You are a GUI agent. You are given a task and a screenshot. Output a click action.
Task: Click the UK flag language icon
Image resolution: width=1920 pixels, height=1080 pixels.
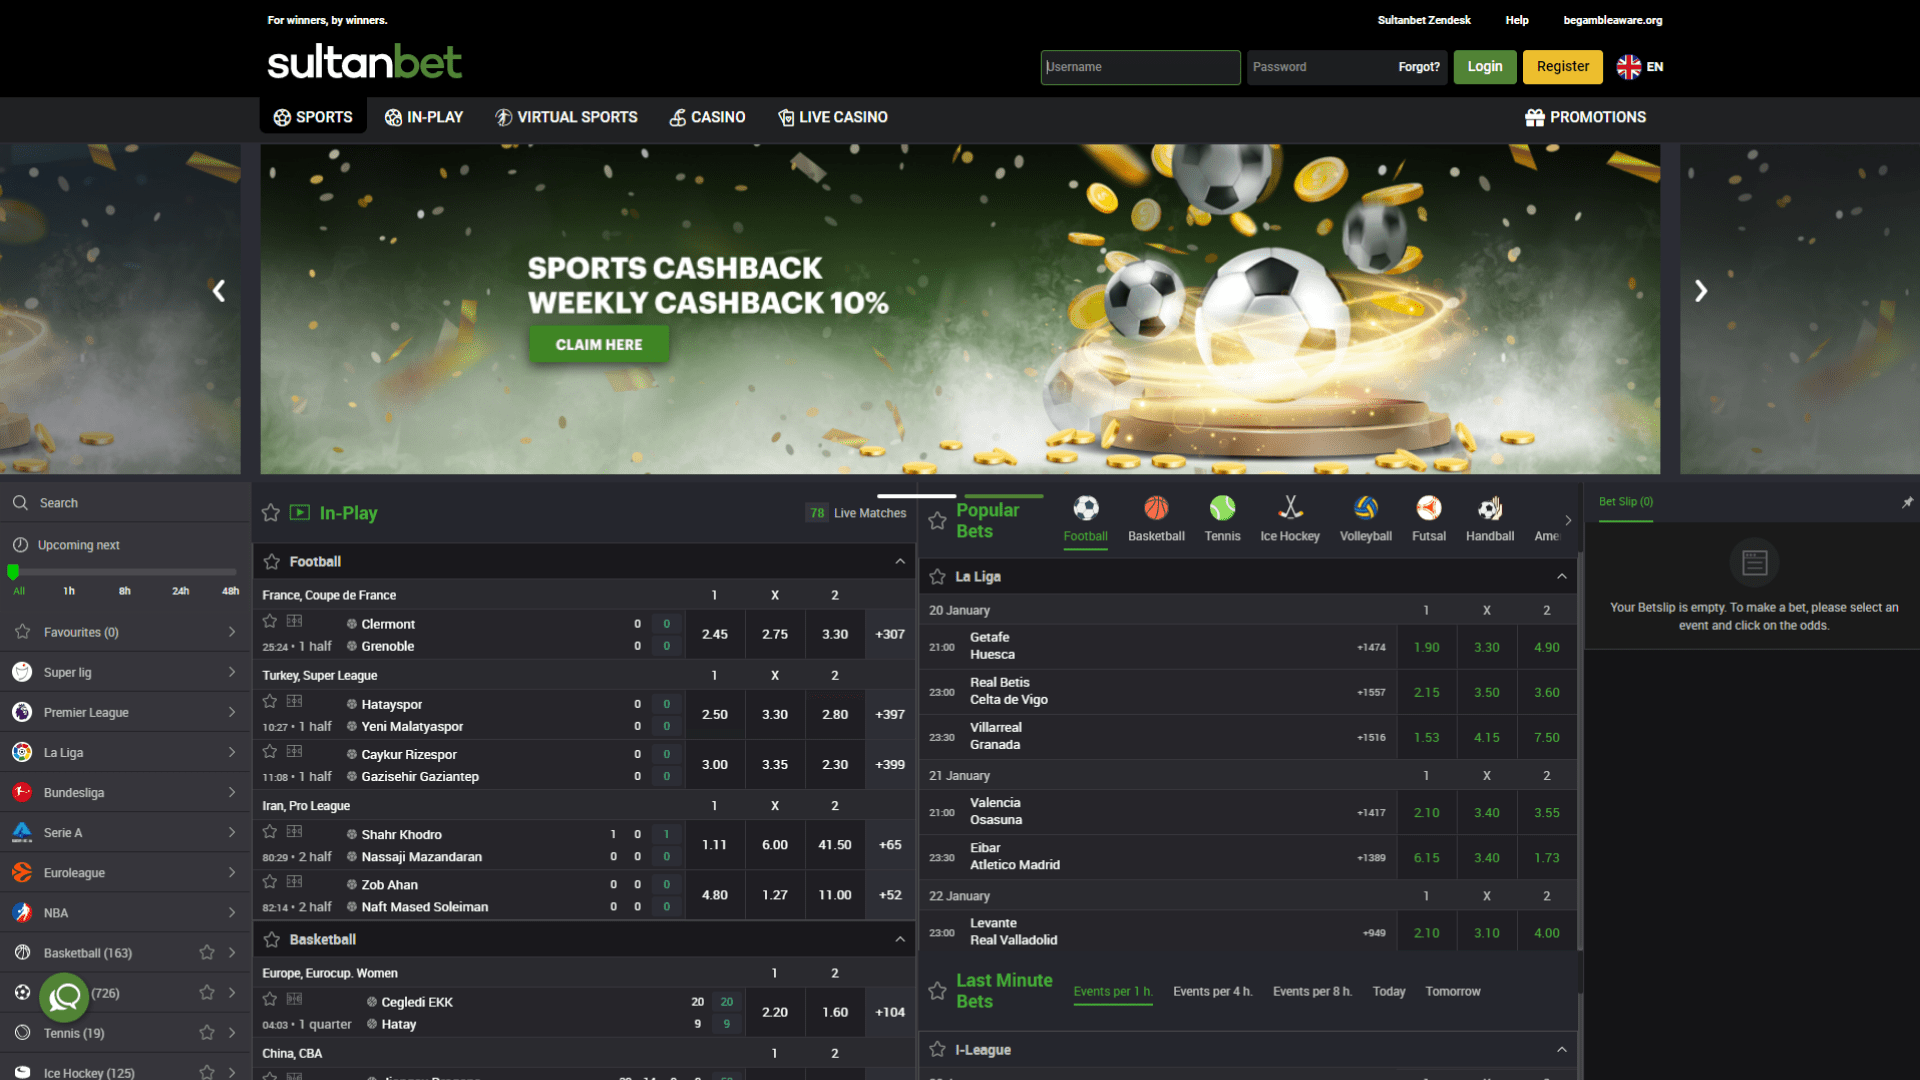coord(1629,67)
